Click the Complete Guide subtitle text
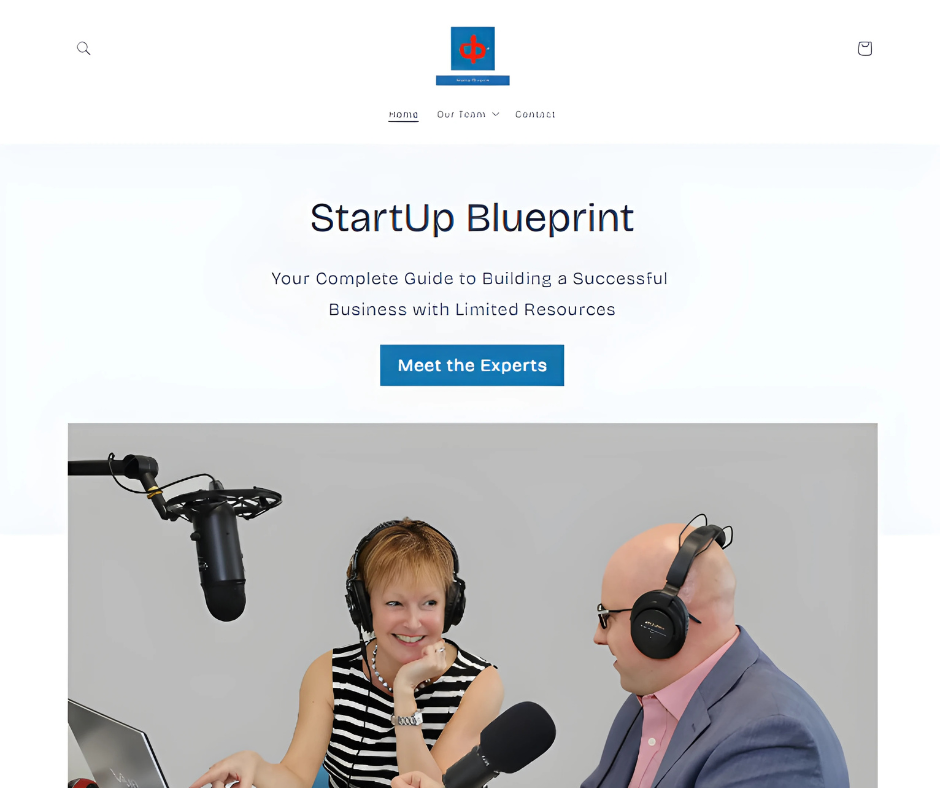This screenshot has height=788, width=940. pyautogui.click(x=469, y=294)
